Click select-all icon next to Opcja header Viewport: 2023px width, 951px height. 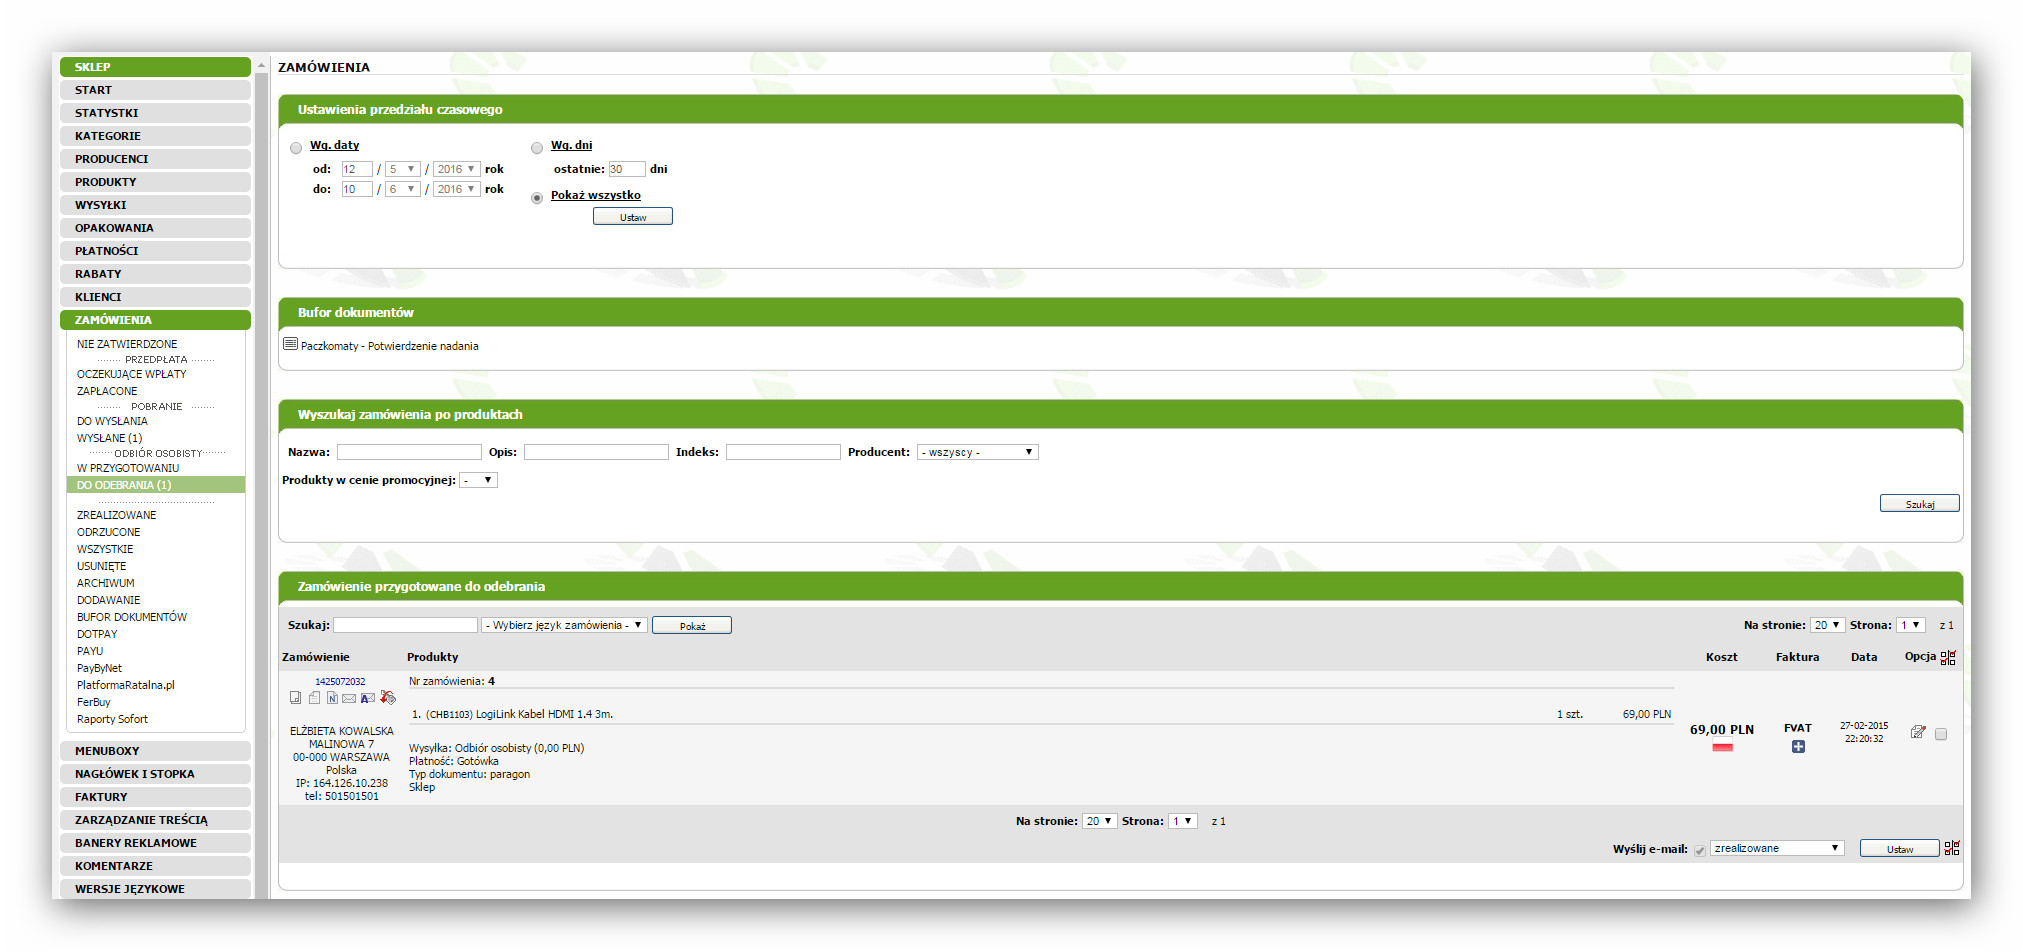(1948, 658)
